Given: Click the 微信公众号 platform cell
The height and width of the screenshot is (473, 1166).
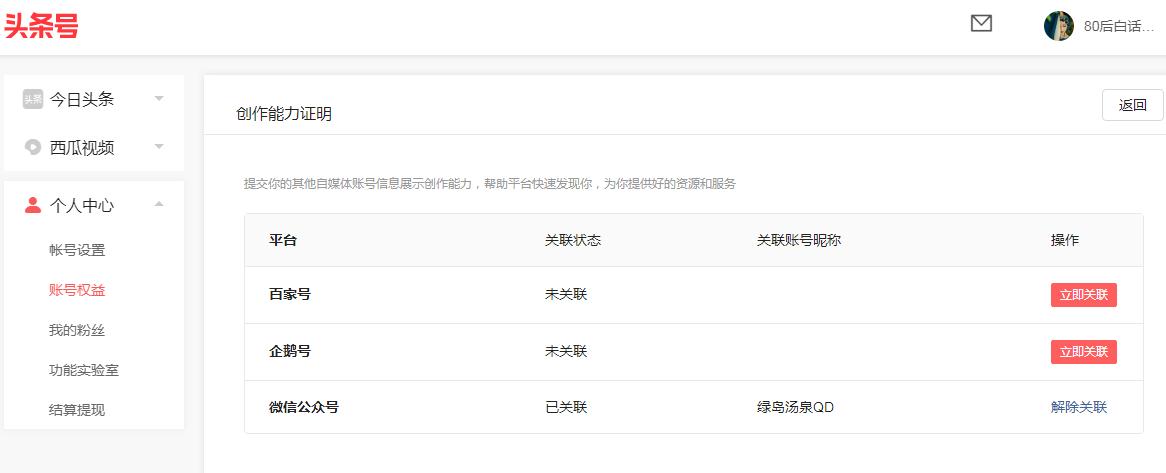Looking at the screenshot, I should click(304, 408).
